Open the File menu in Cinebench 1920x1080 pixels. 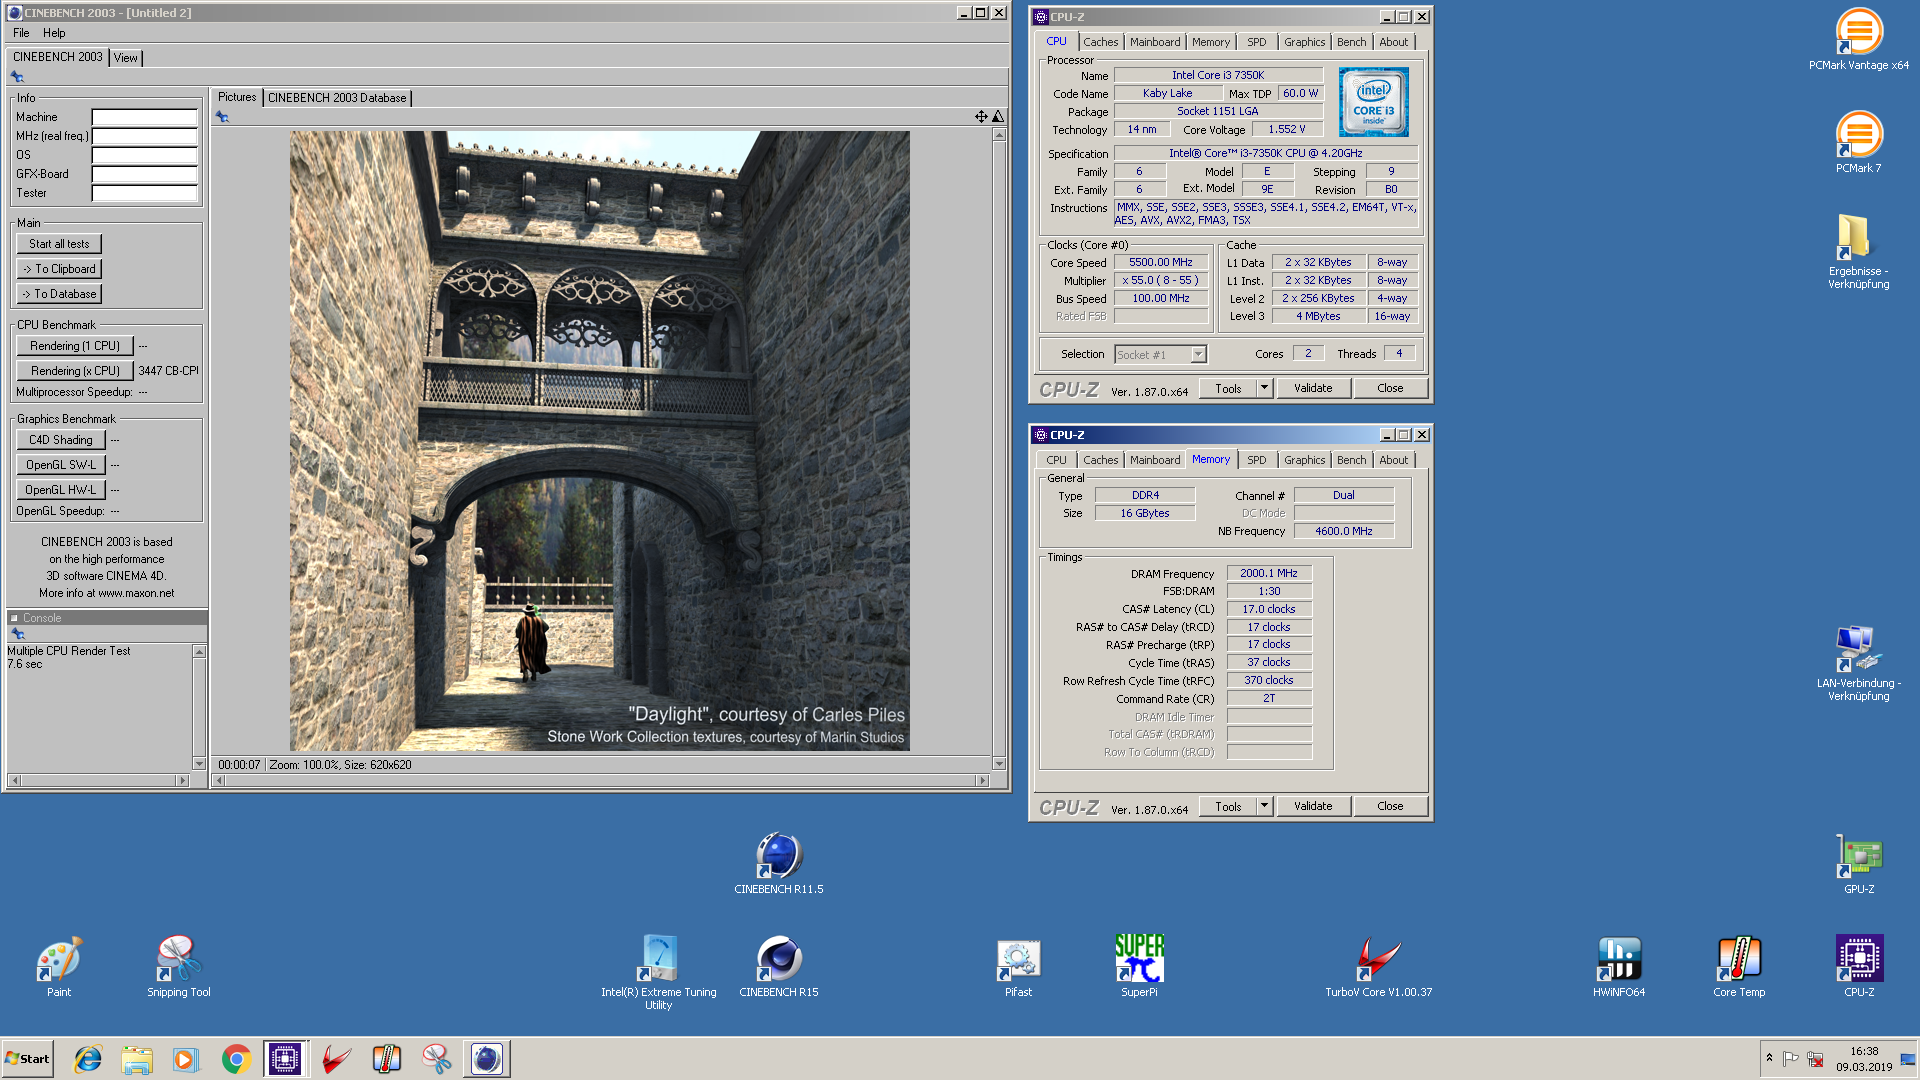coord(21,33)
